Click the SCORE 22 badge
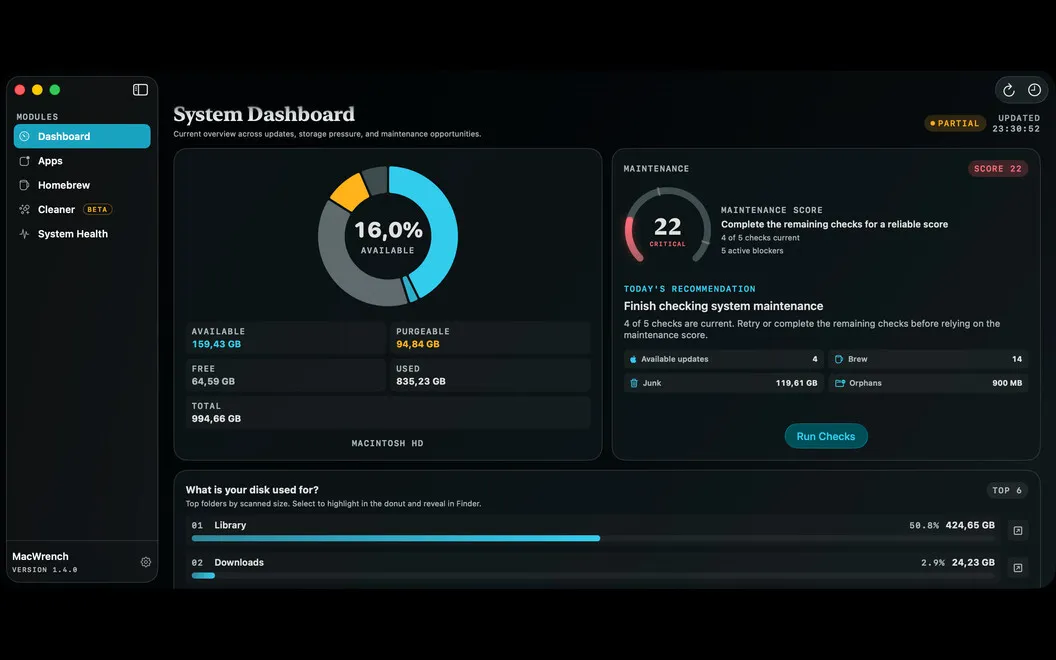This screenshot has width=1056, height=660. (x=997, y=168)
